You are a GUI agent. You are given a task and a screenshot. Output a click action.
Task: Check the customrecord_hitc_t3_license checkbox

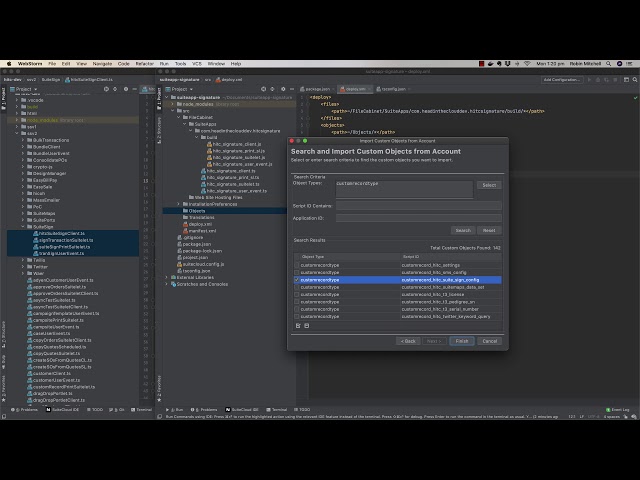pyautogui.click(x=297, y=295)
